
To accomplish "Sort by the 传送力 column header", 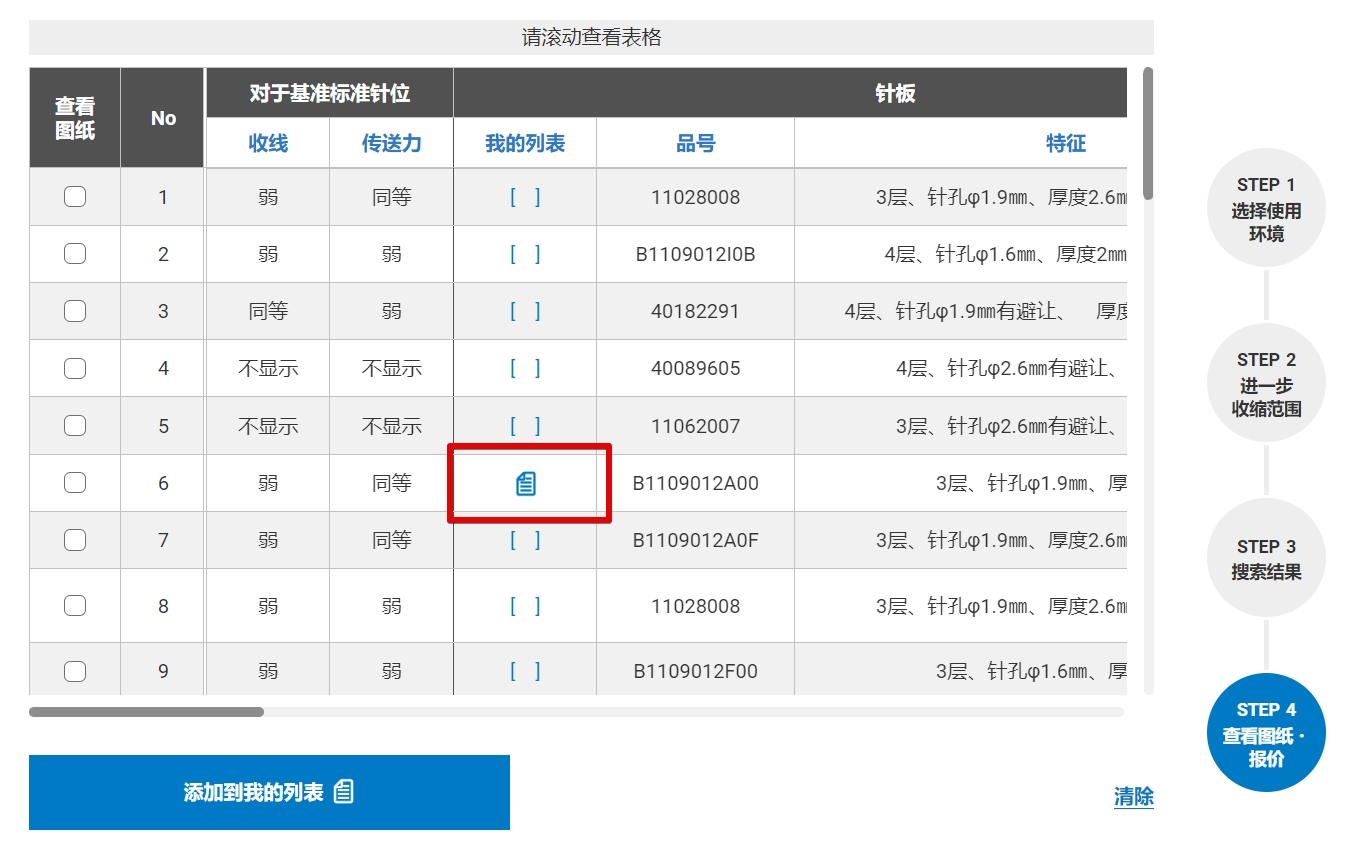I will 391,144.
